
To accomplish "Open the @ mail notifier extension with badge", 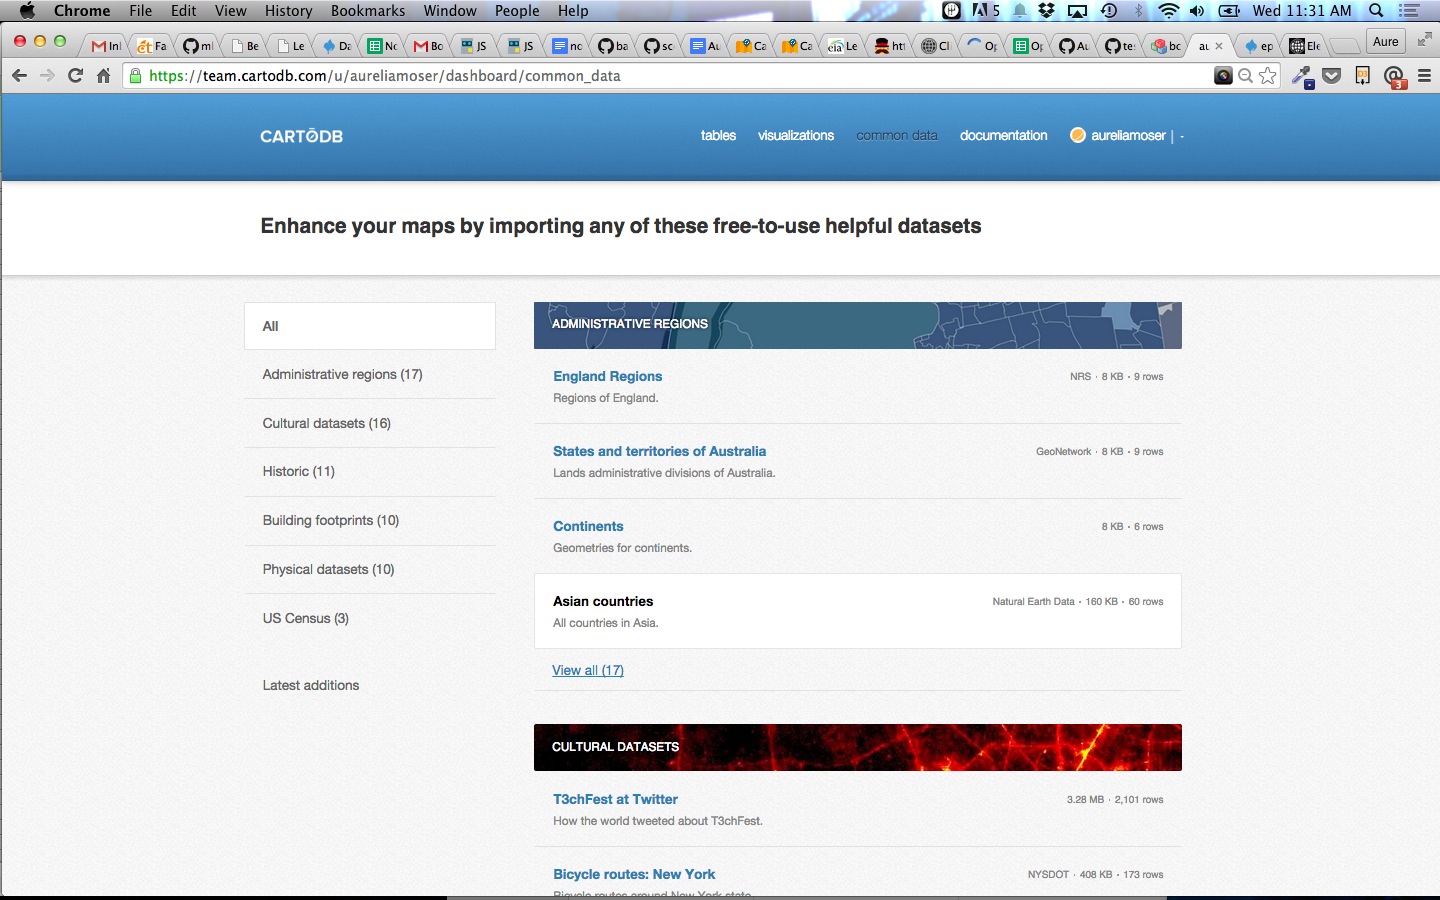I will point(1394,77).
